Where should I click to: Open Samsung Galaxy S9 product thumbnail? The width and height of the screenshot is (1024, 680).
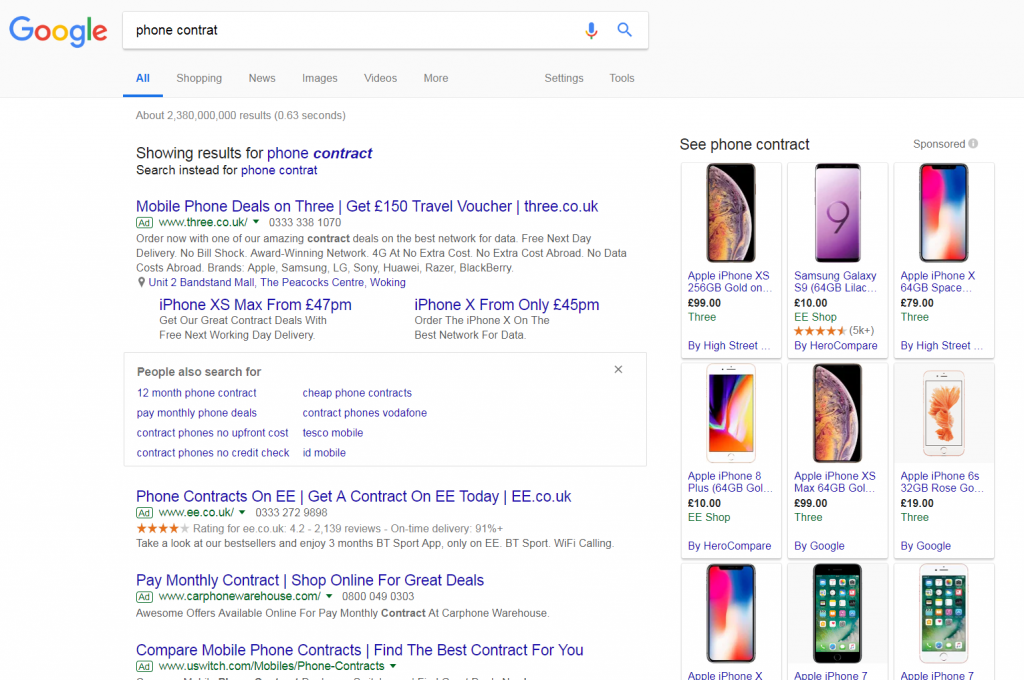point(837,213)
